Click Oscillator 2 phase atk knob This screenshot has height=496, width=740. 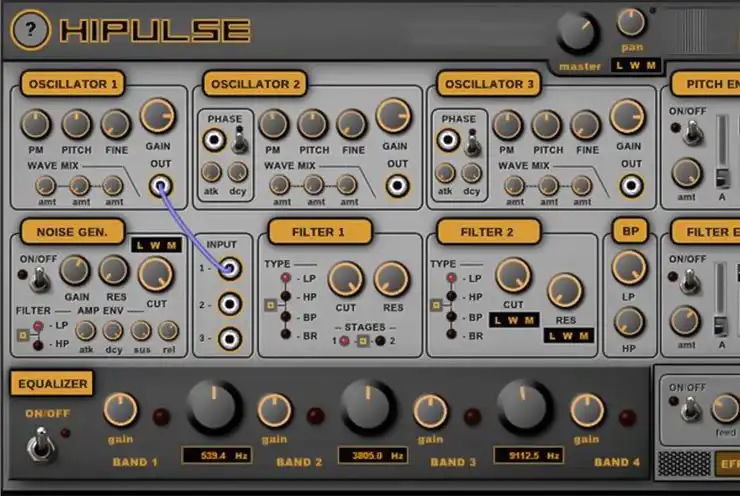211,173
